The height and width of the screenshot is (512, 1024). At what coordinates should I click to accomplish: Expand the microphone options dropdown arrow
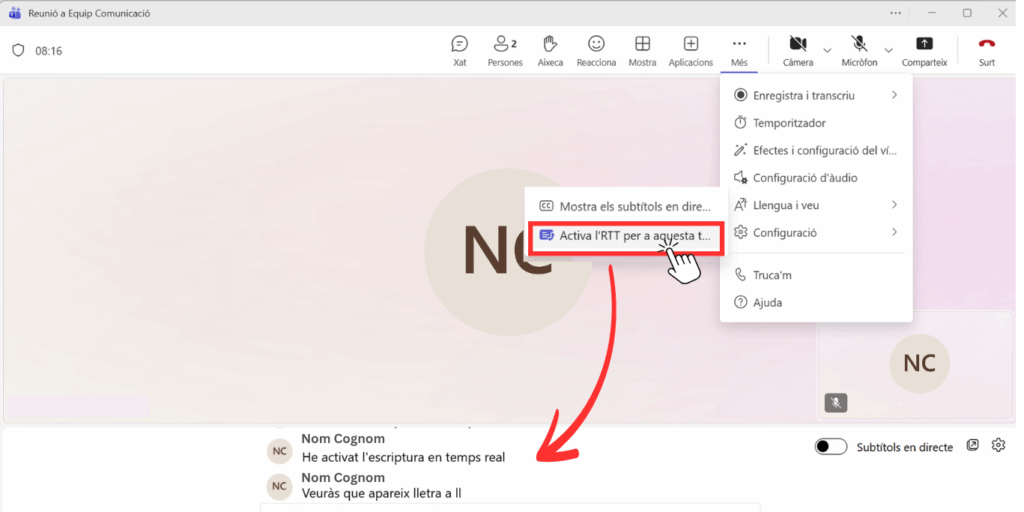[888, 49]
